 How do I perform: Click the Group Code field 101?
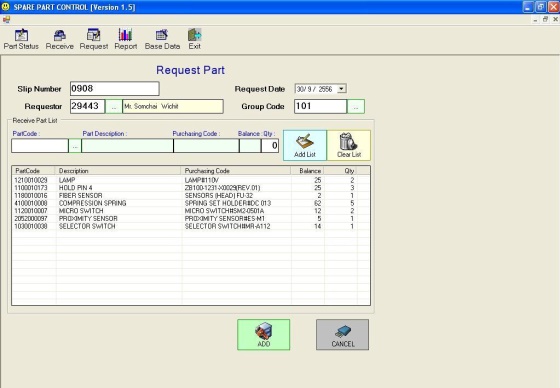(x=320, y=106)
